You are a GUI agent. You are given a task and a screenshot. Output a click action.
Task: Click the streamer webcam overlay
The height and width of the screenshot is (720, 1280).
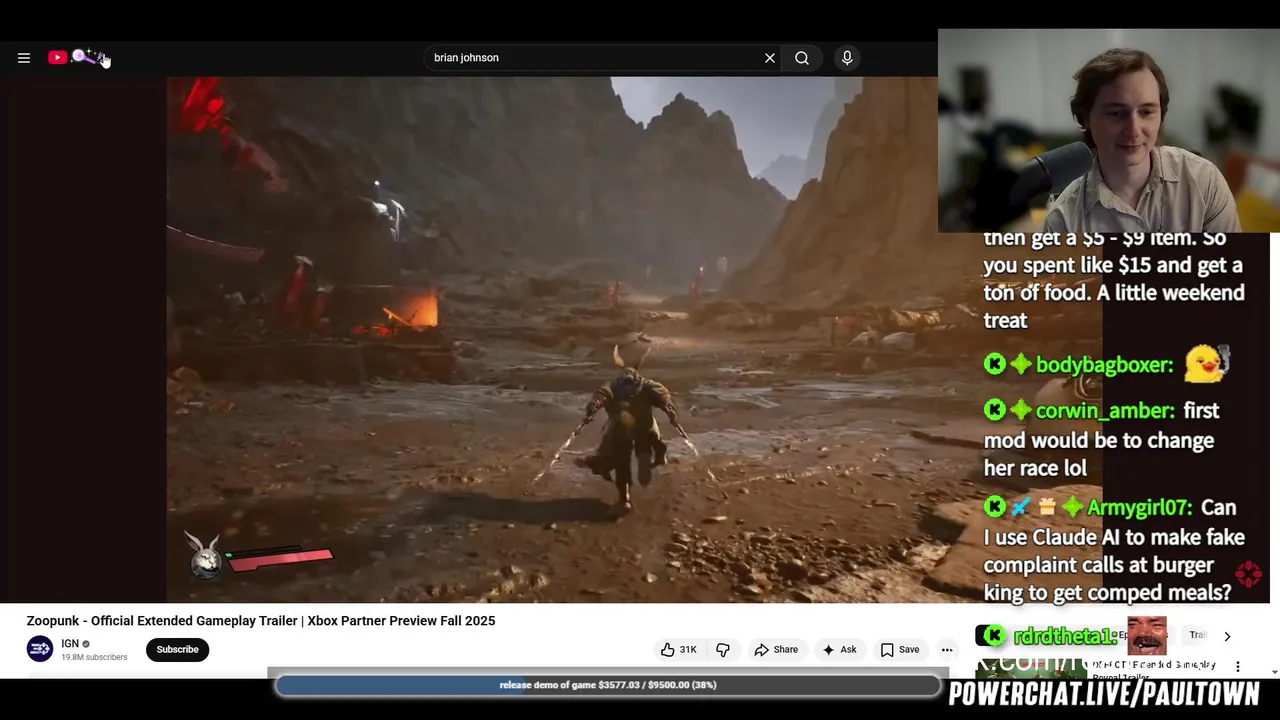[x=1109, y=131]
